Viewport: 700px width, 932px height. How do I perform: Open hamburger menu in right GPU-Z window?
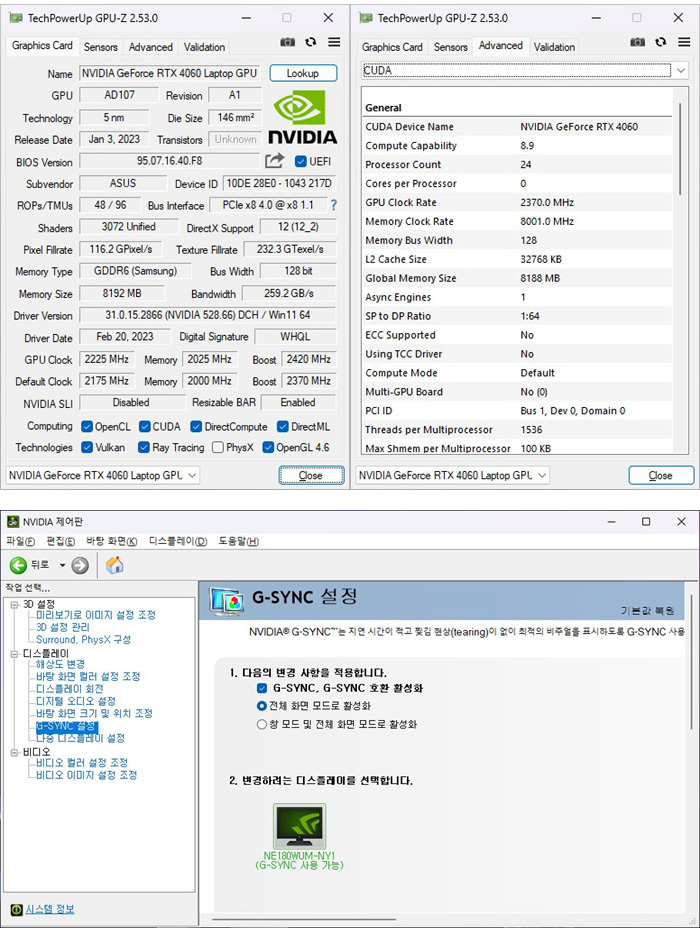(685, 42)
